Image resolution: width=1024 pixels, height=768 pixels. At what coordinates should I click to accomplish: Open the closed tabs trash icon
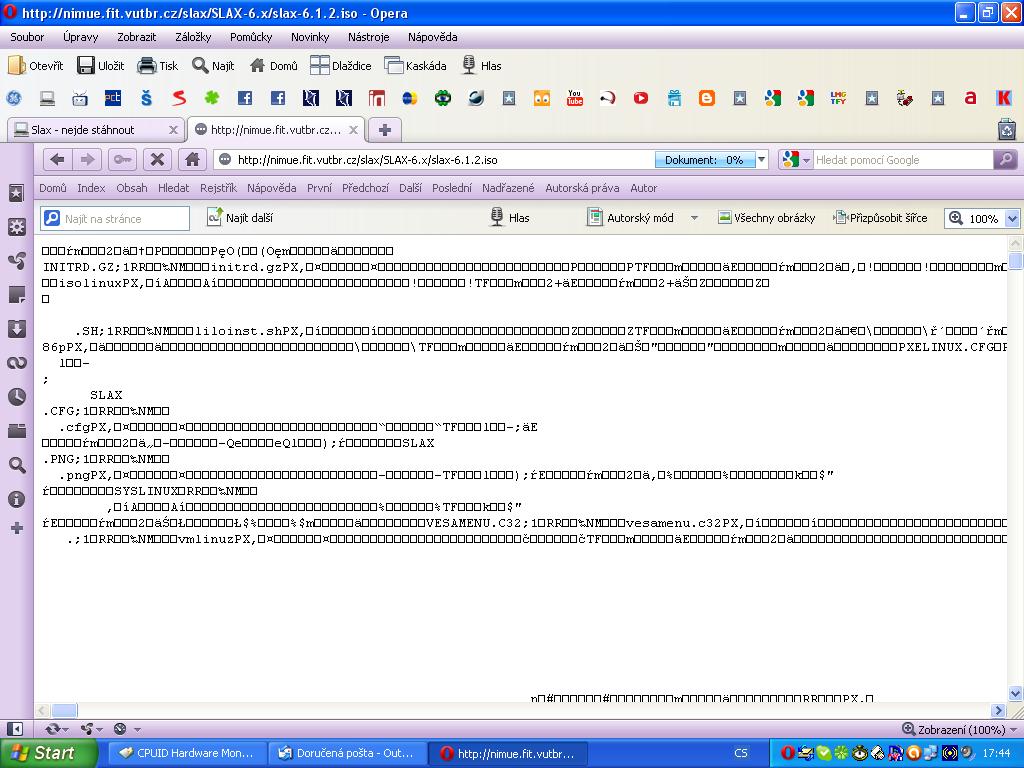click(x=1006, y=129)
